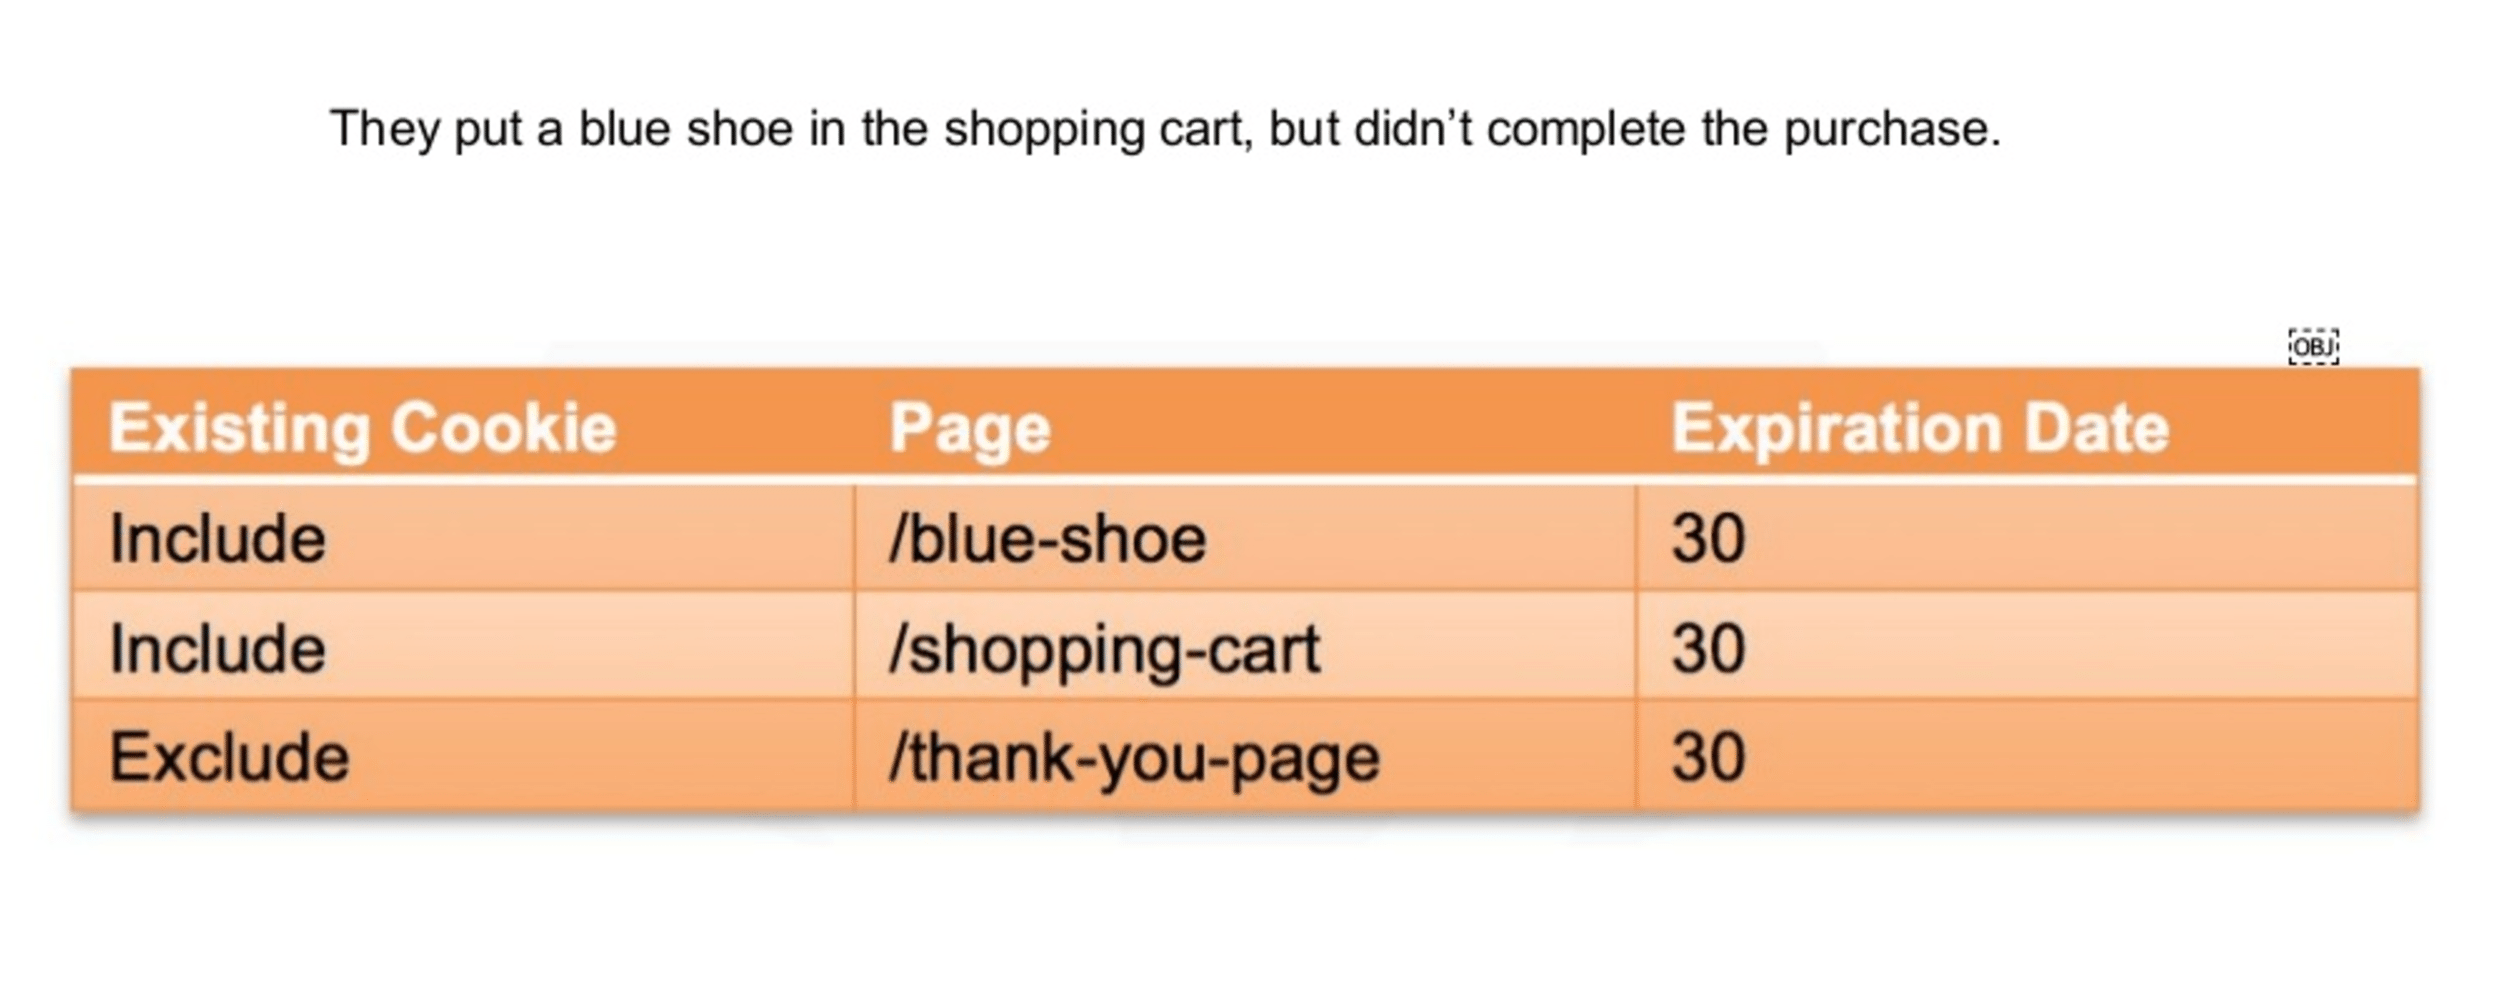Select the Include cell in the /blue-shoe row

[x=217, y=539]
